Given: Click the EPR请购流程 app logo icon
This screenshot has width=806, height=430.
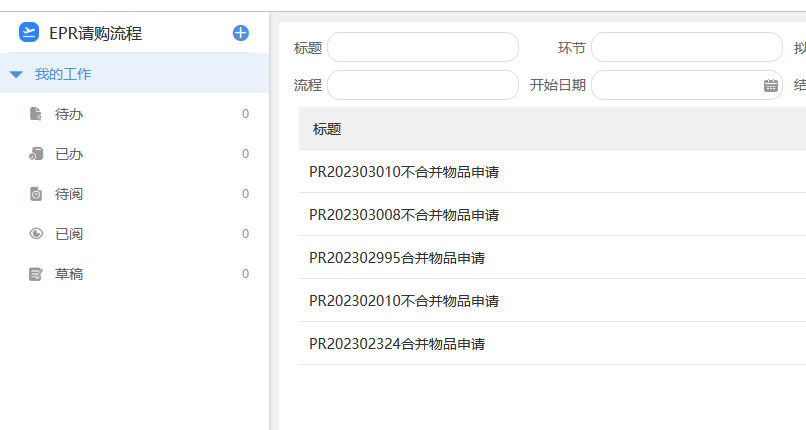Looking at the screenshot, I should click(x=29, y=33).
